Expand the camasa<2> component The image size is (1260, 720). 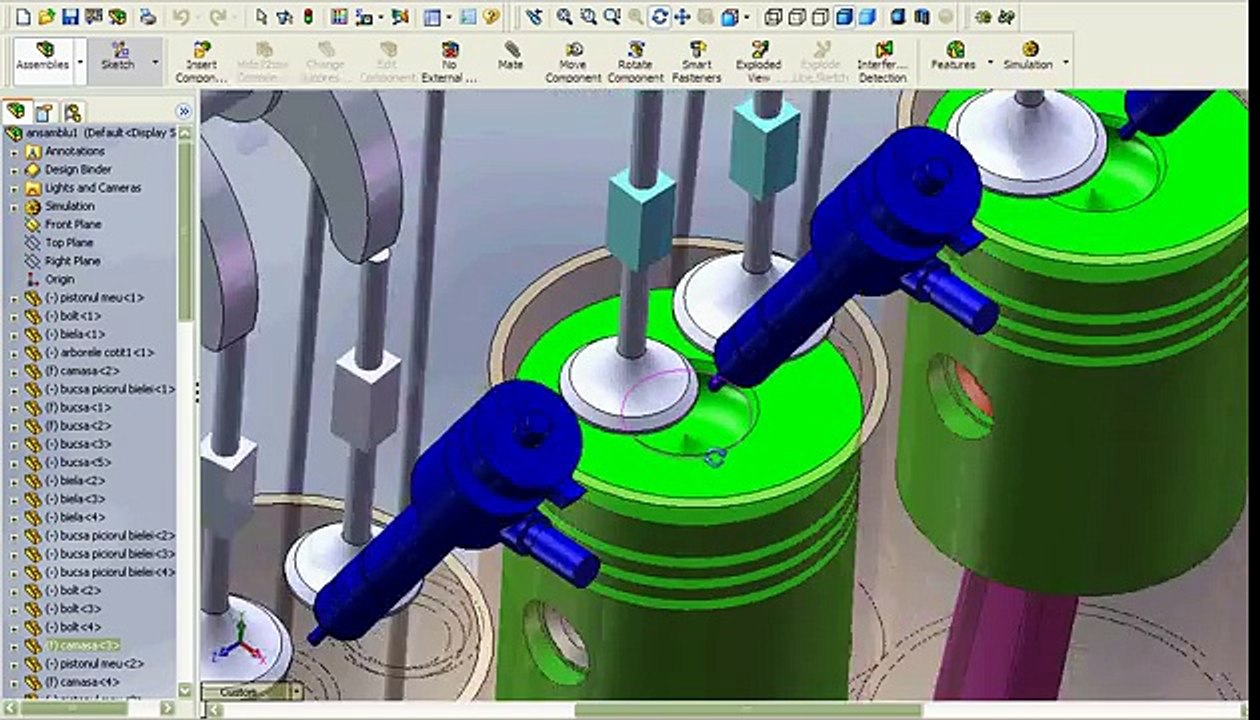click(14, 371)
